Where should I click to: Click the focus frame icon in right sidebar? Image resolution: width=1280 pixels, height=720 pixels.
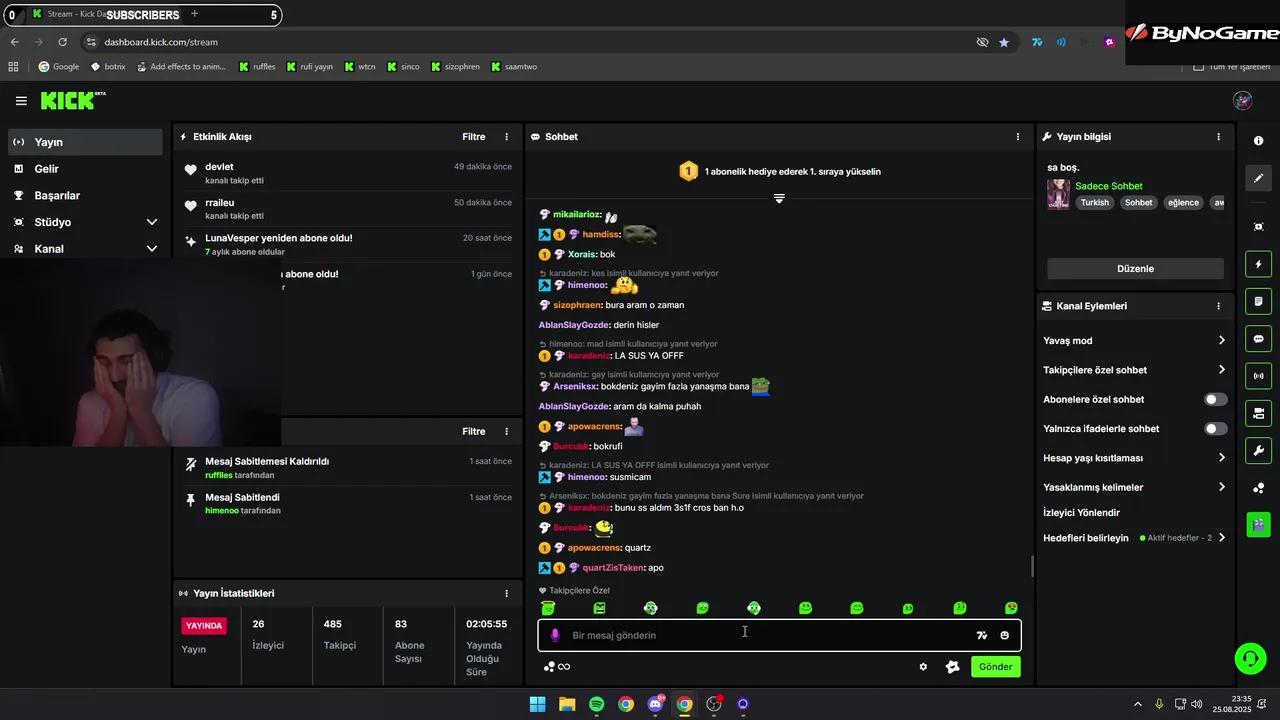[x=1258, y=227]
